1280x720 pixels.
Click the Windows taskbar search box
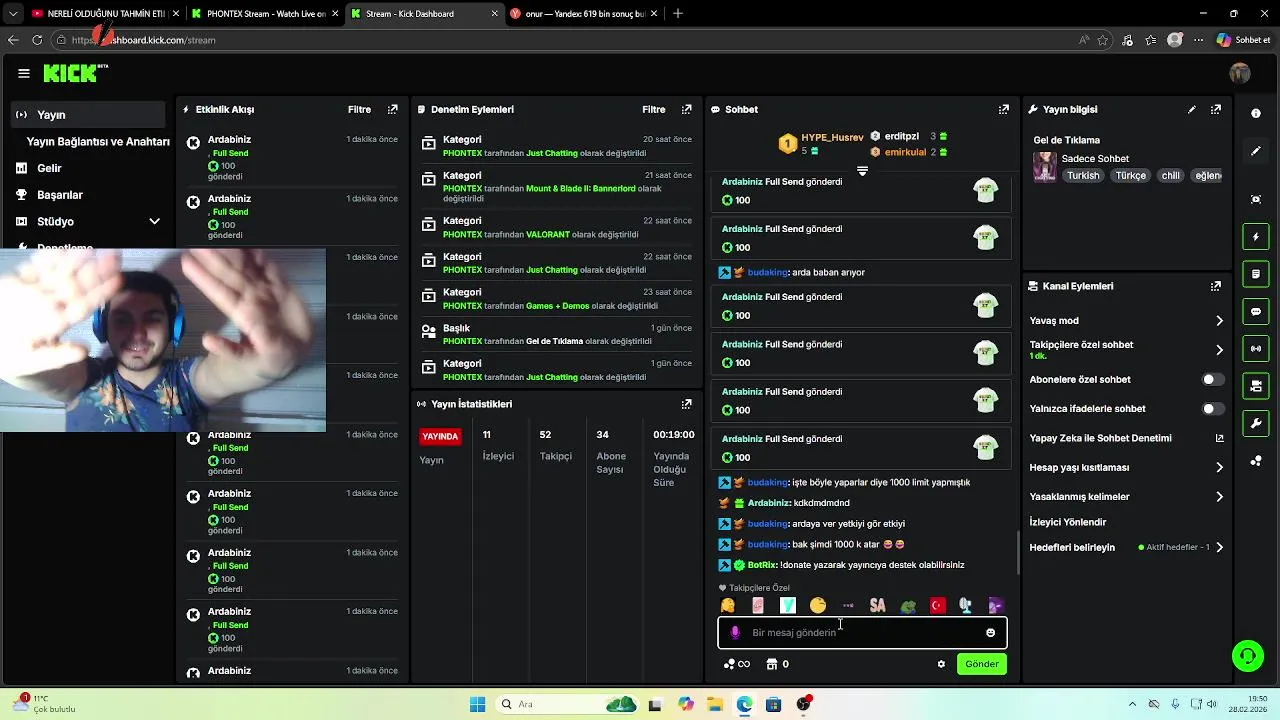pos(569,704)
